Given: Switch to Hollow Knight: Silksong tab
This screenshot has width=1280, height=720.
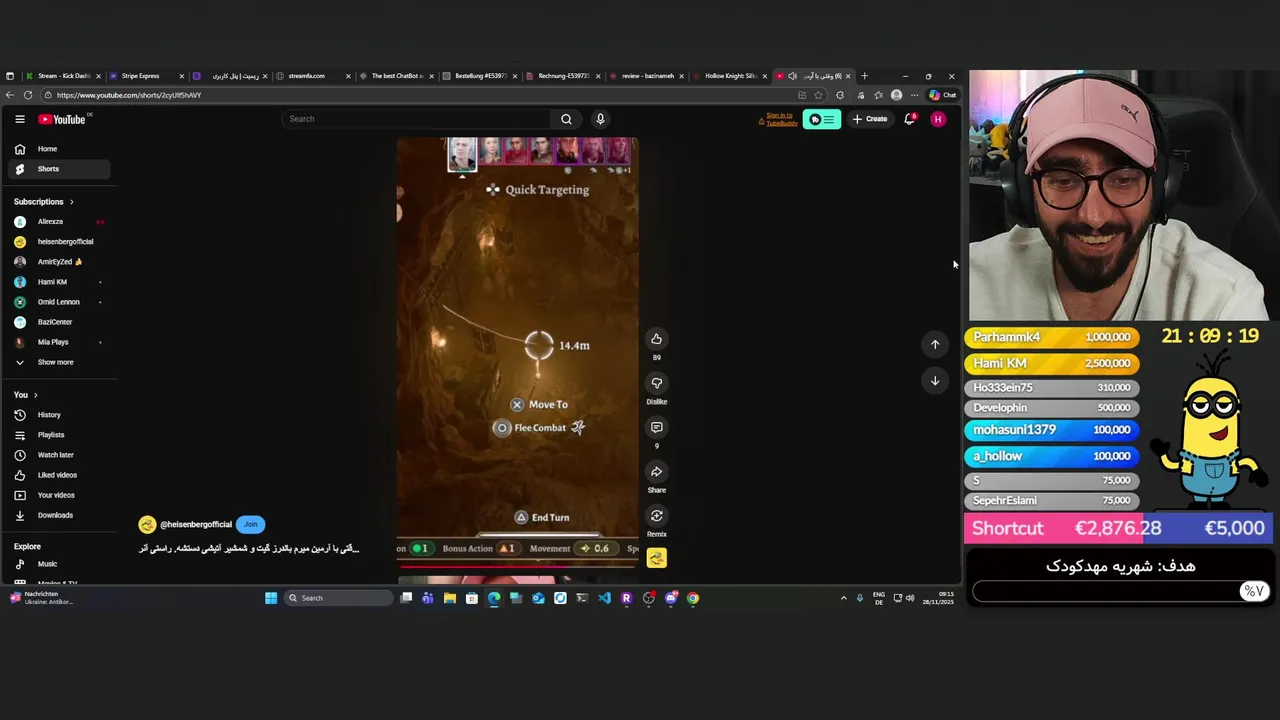Looking at the screenshot, I should [730, 76].
